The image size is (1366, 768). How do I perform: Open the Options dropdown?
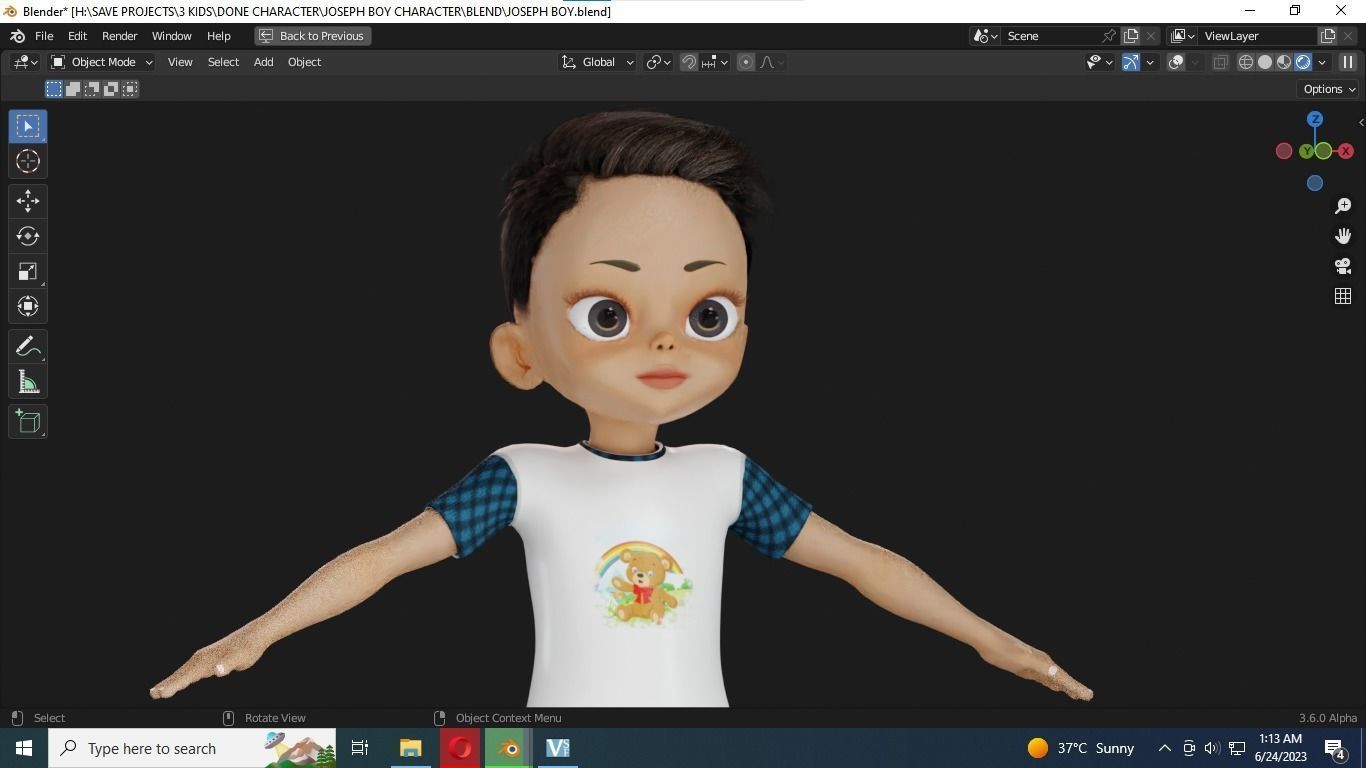tap(1329, 89)
